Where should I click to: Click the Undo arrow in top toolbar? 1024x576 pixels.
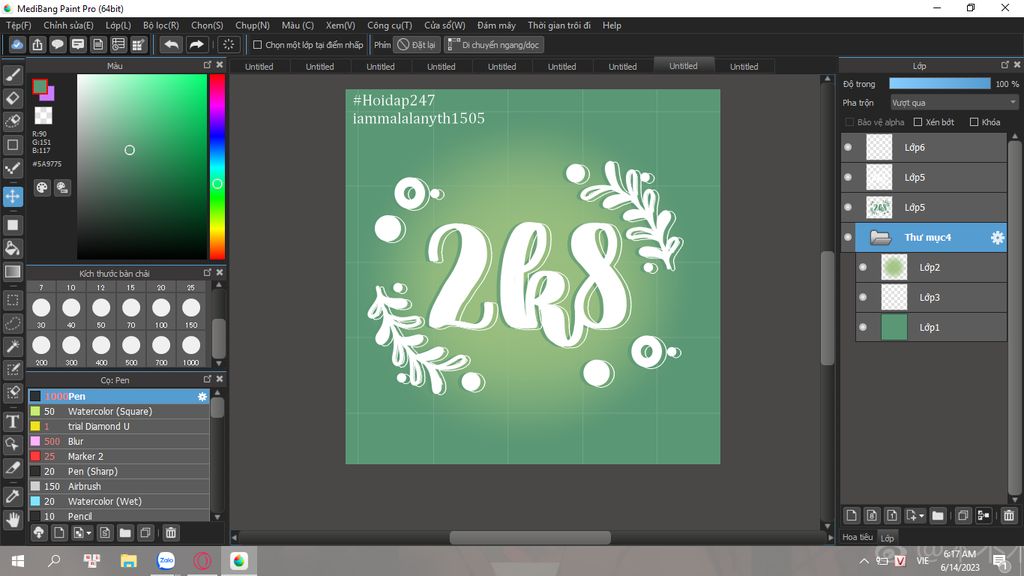pos(171,45)
